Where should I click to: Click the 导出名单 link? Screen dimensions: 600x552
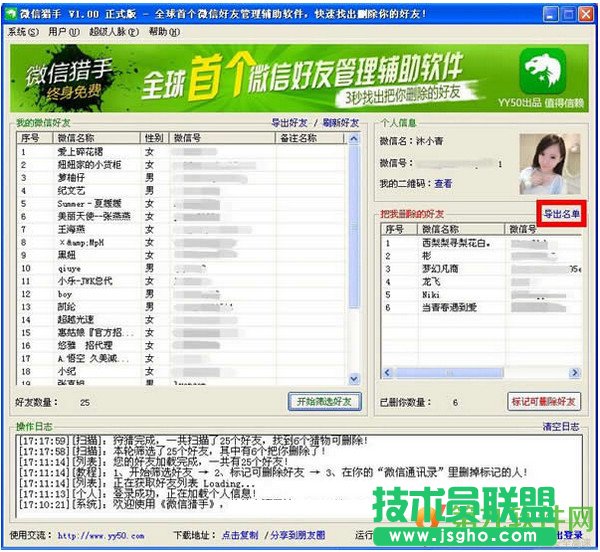[561, 214]
